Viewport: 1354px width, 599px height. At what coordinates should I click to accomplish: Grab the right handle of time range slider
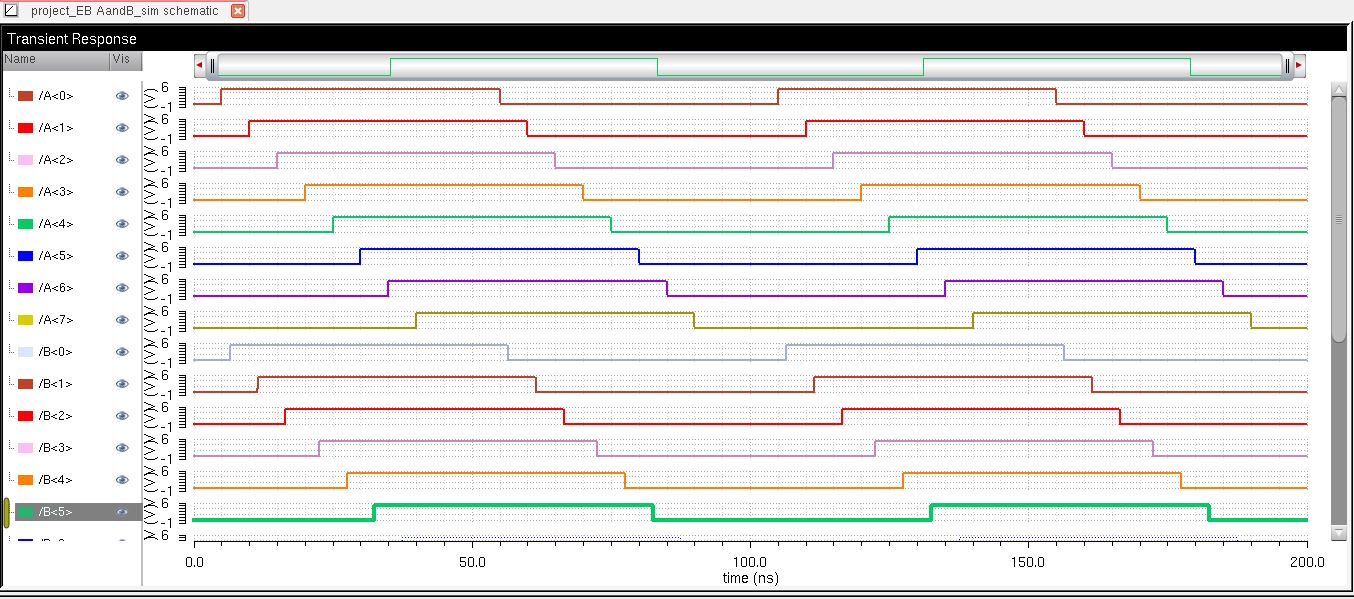(x=1287, y=66)
